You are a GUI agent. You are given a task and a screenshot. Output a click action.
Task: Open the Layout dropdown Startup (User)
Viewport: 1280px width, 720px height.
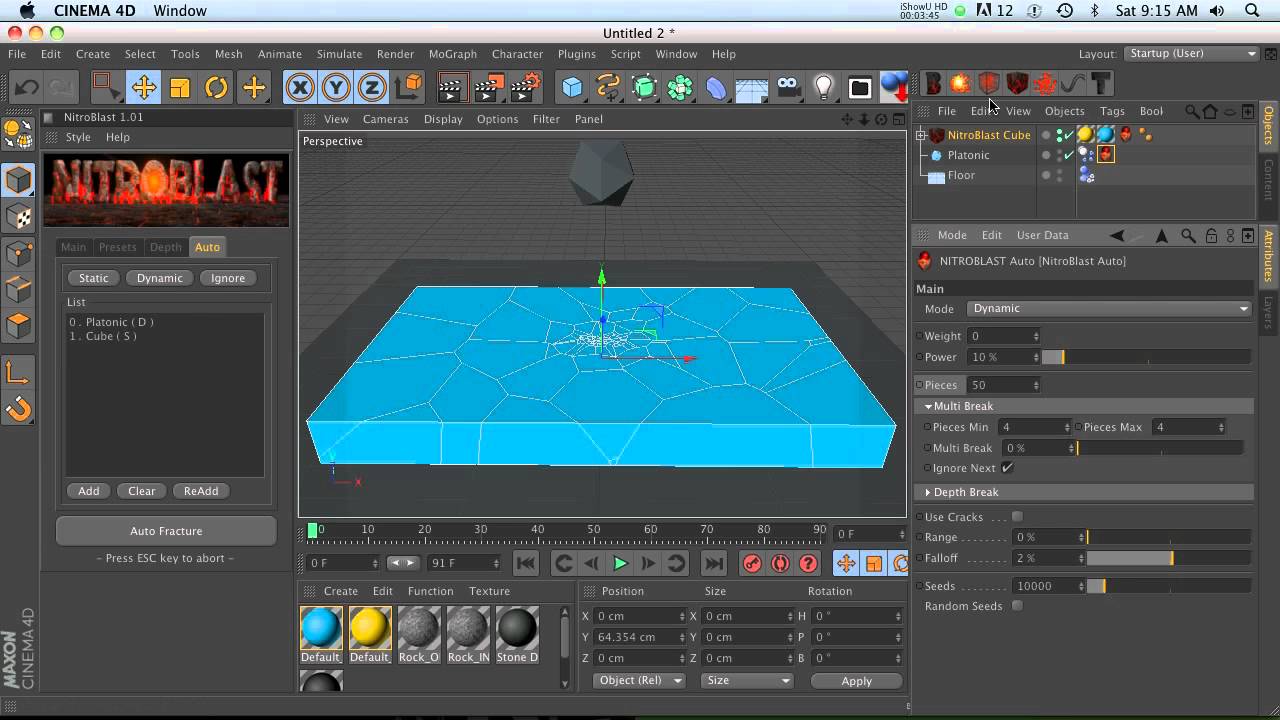pyautogui.click(x=1192, y=53)
